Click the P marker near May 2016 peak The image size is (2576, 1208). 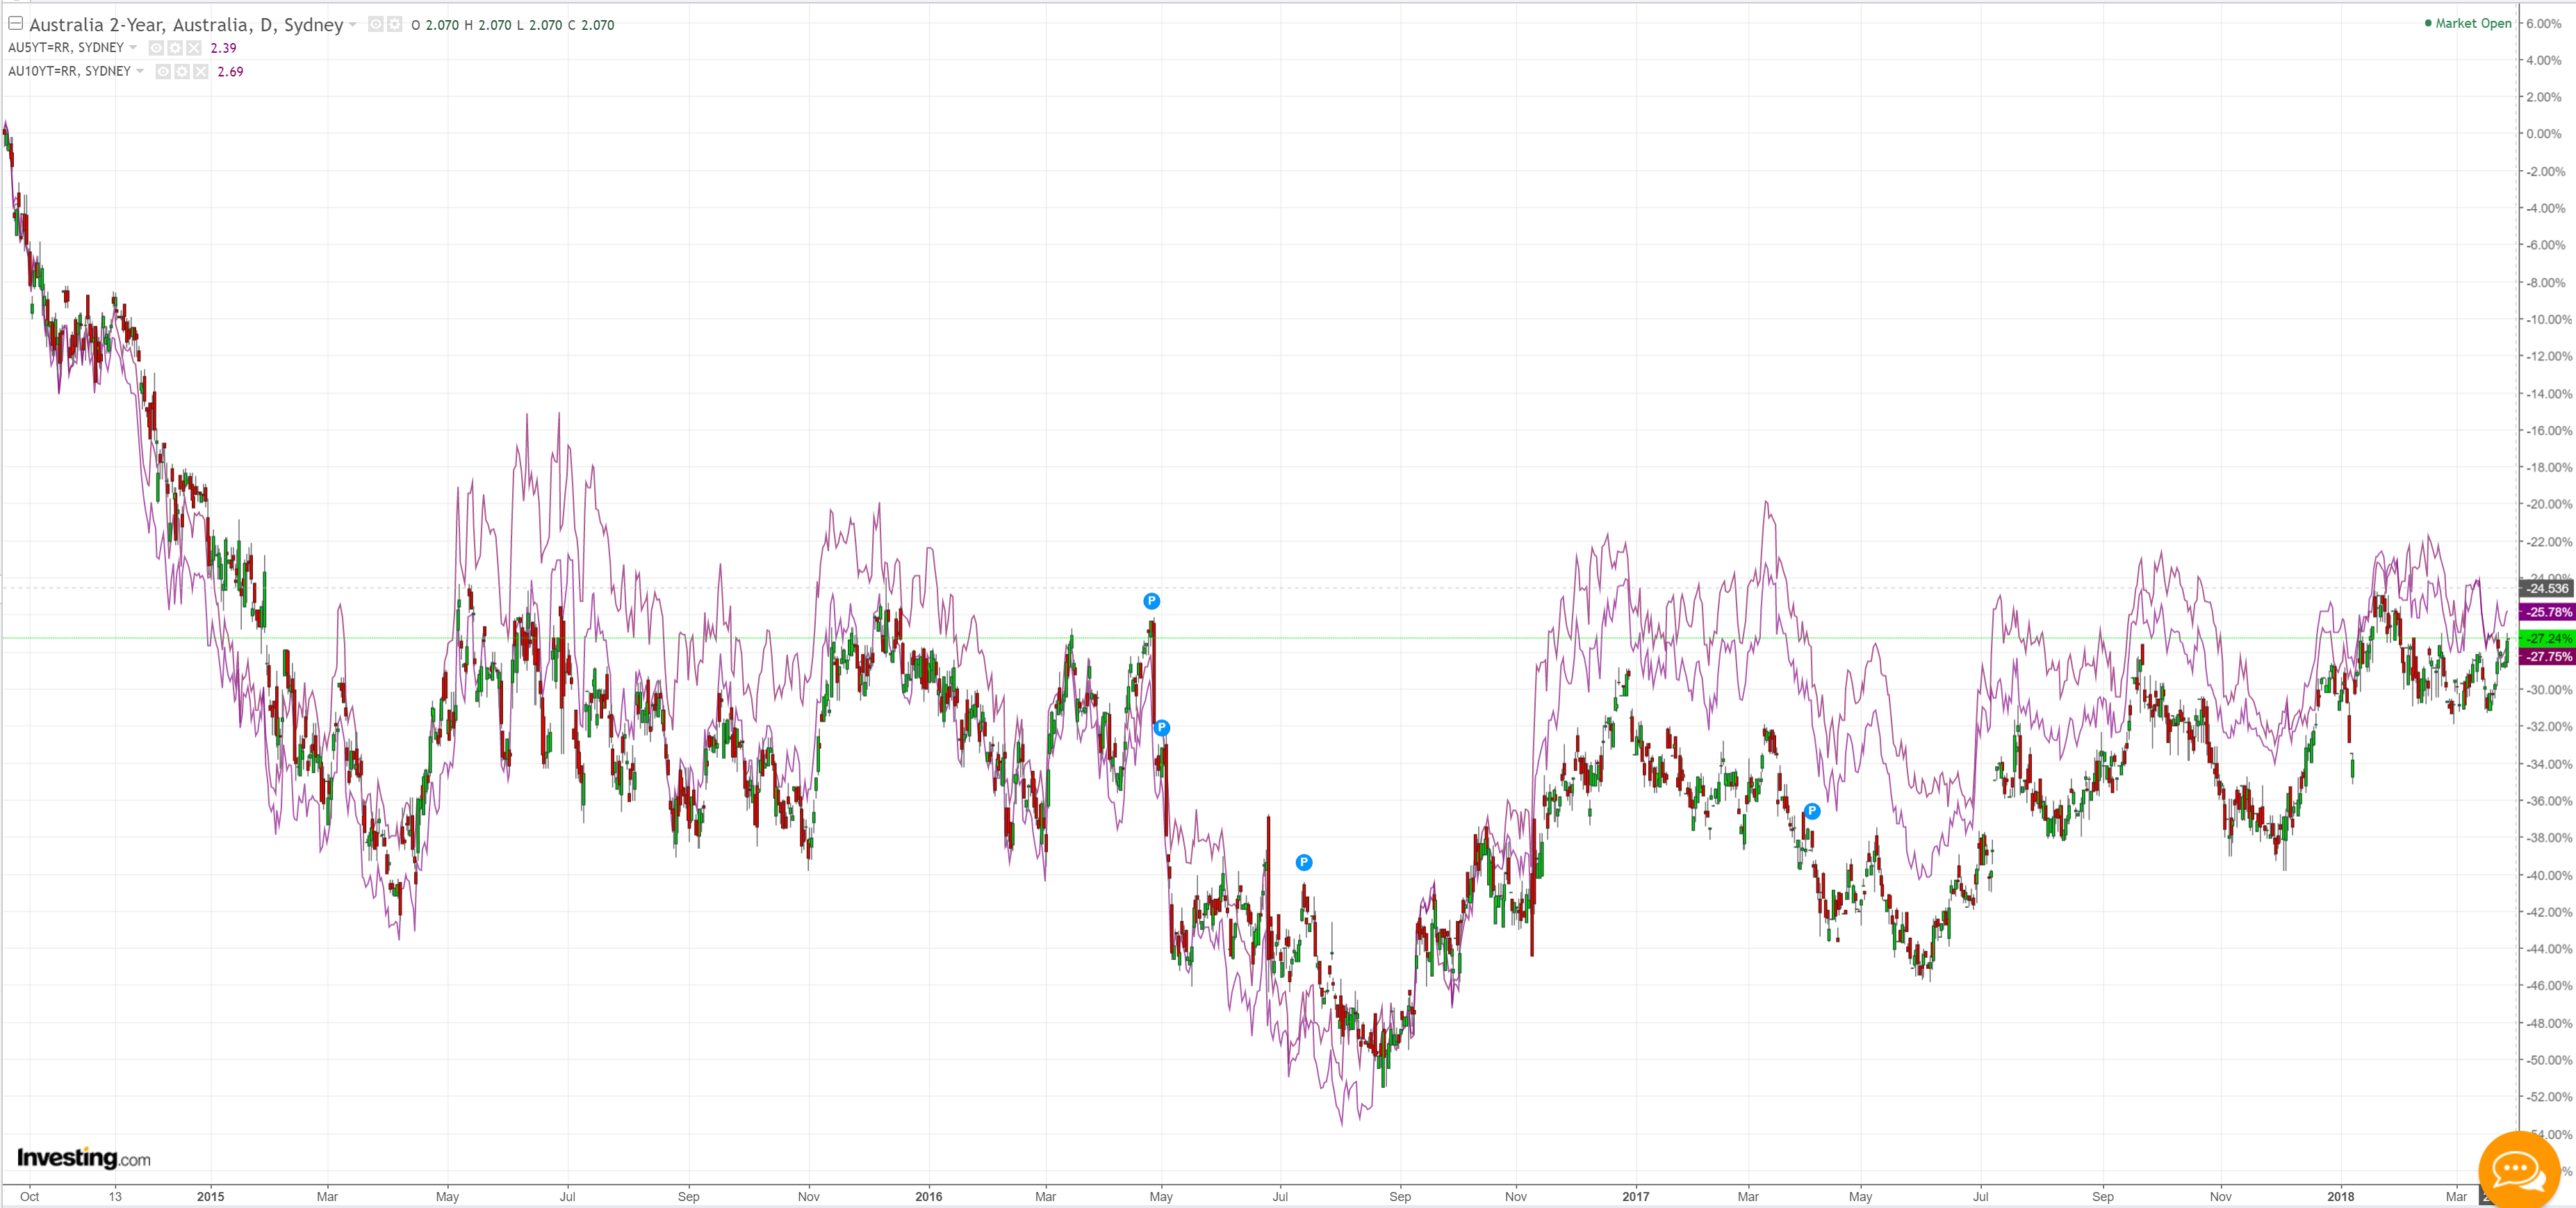click(1151, 601)
